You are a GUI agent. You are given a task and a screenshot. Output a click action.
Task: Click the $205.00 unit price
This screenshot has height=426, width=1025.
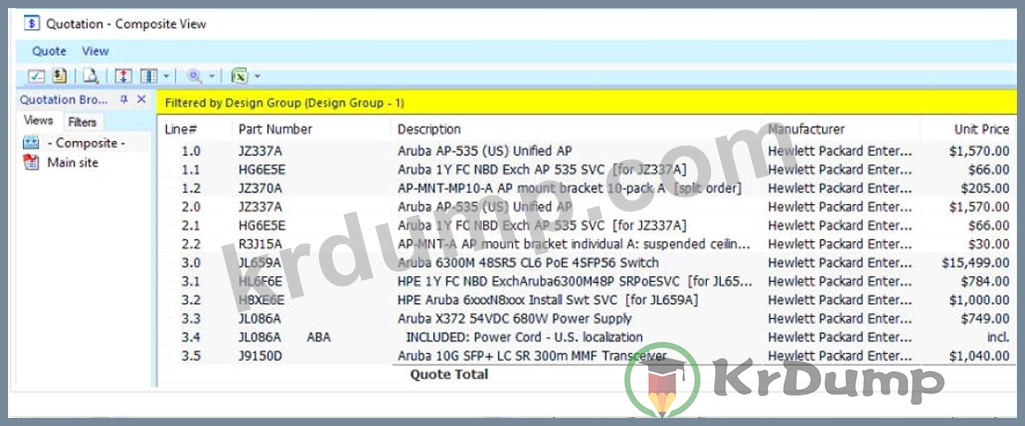click(985, 188)
